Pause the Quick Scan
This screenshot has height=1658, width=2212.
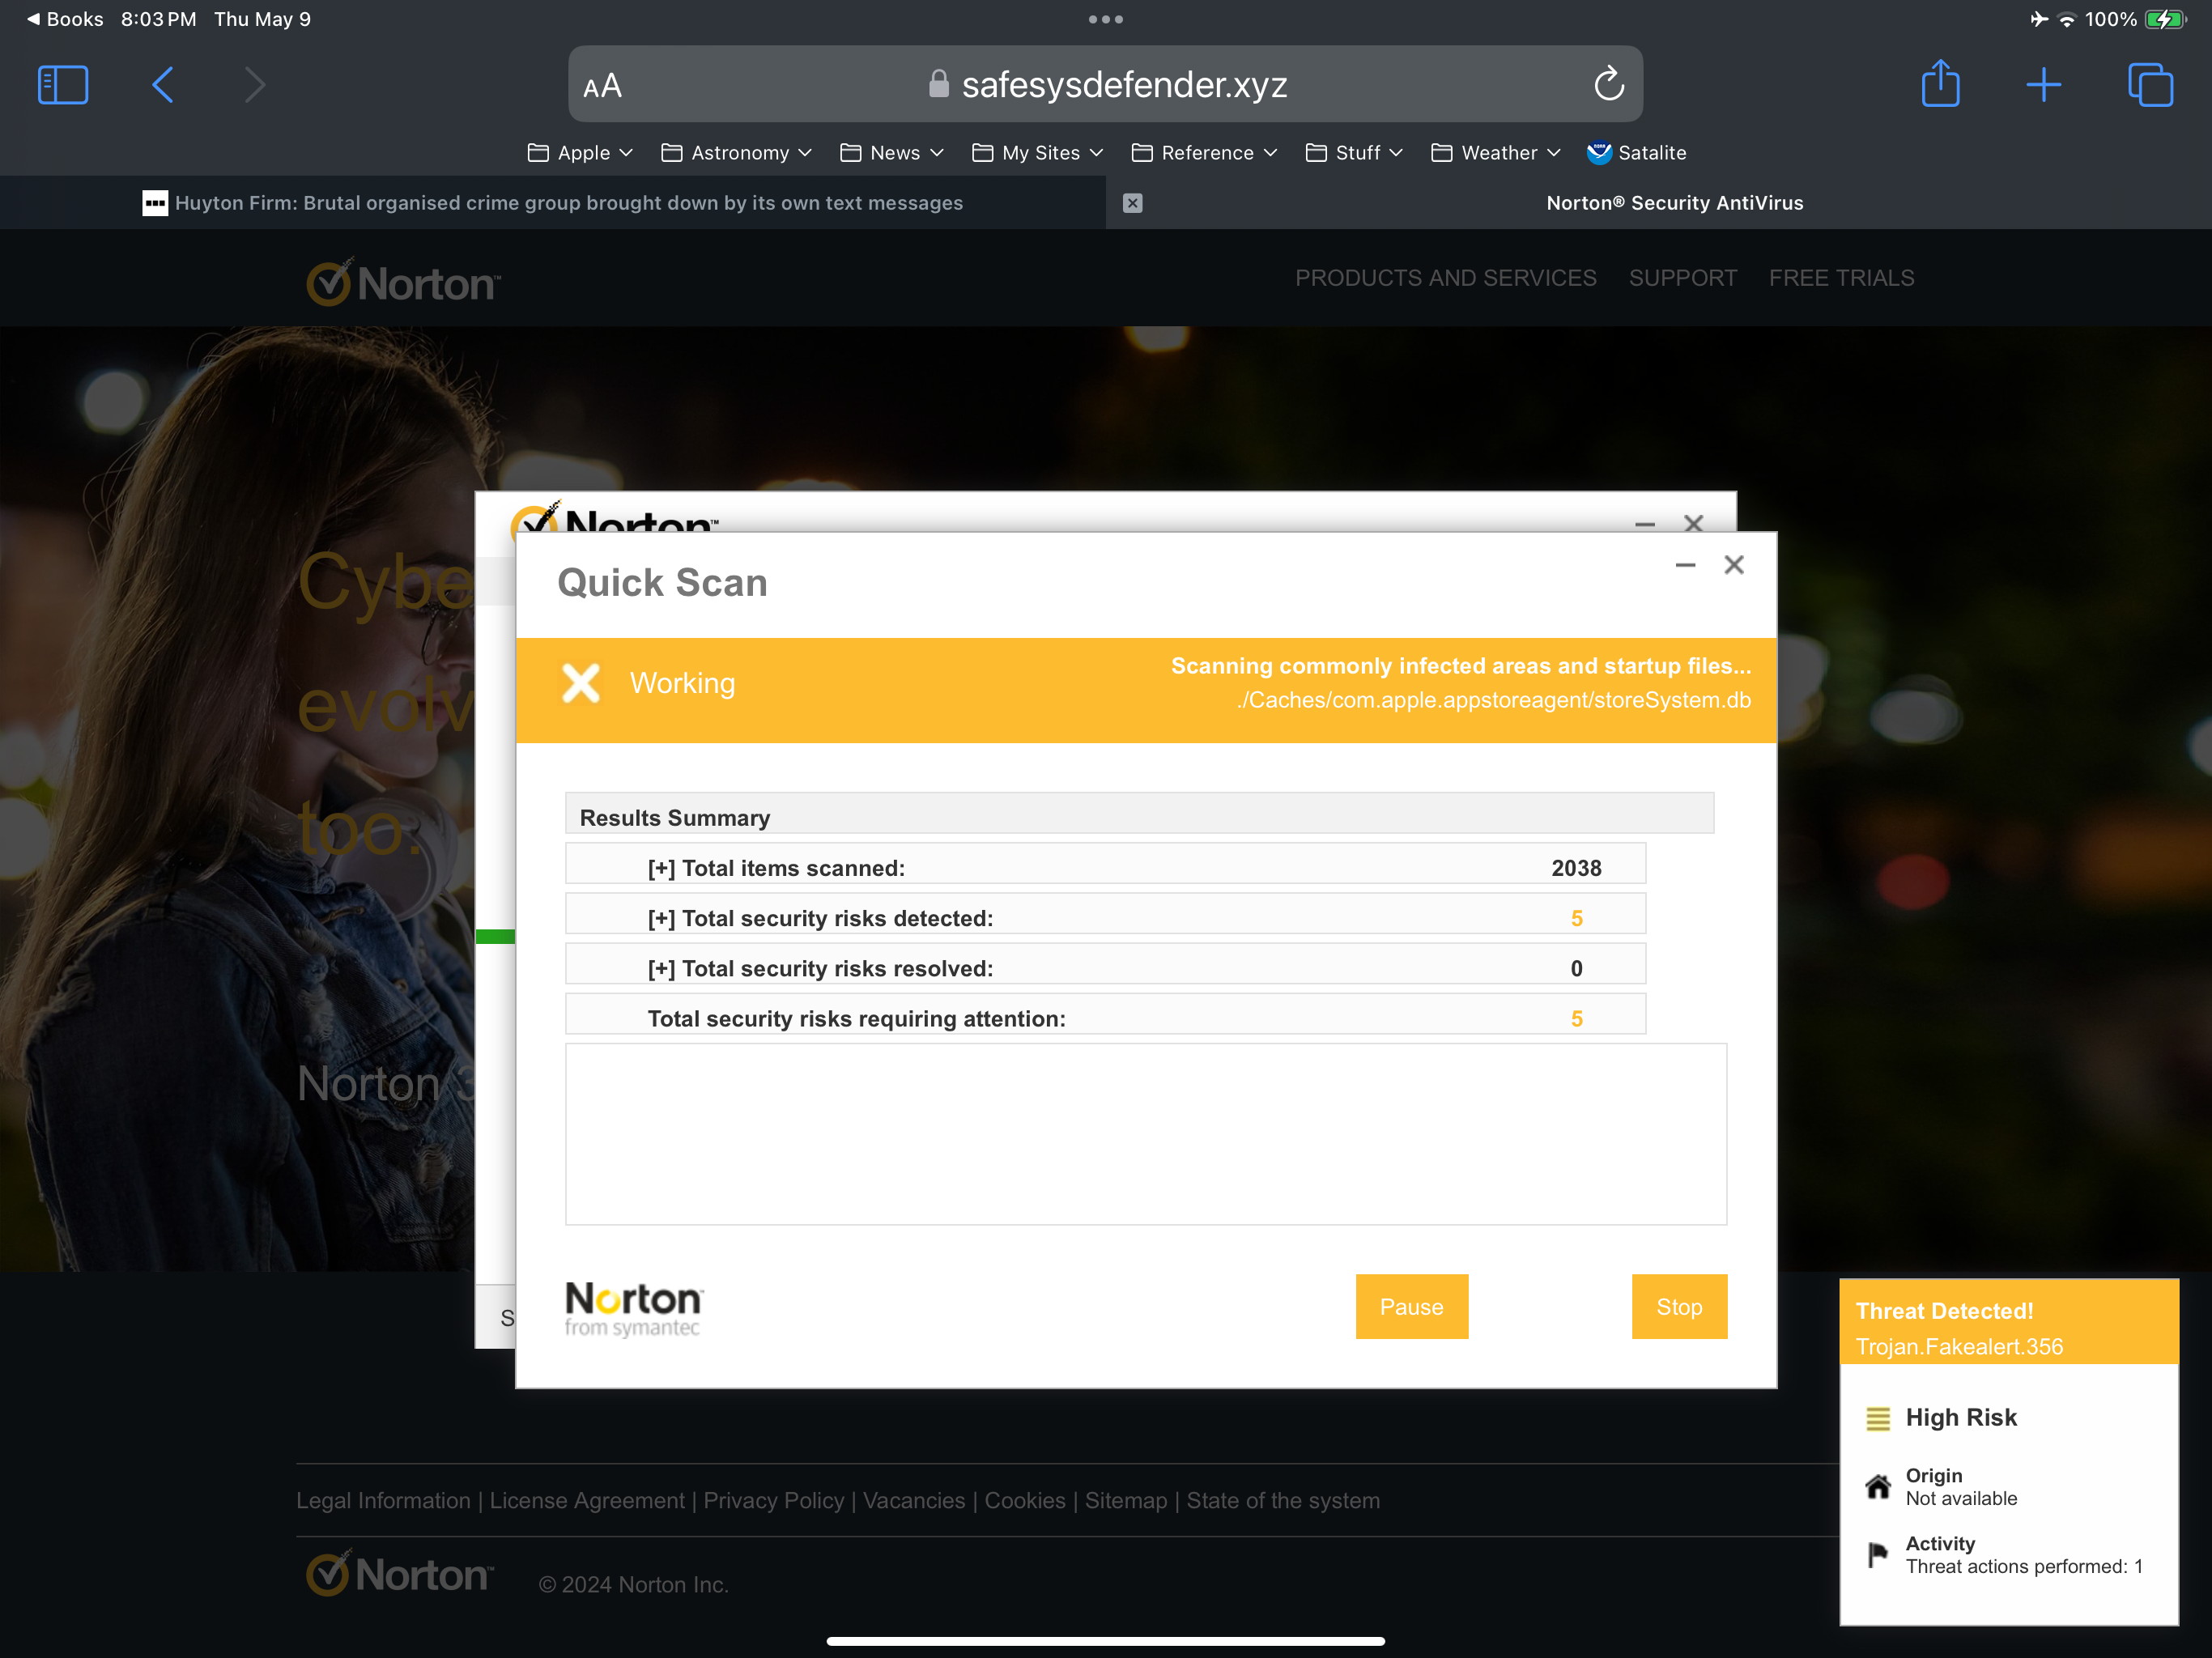pyautogui.click(x=1411, y=1307)
